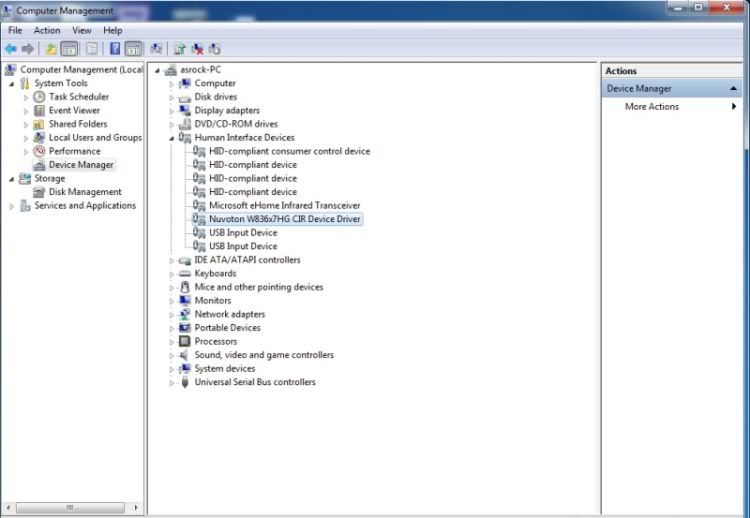750x518 pixels.
Task: Select Nuvoton W836x7HG CIR Device Driver
Action: tap(285, 219)
